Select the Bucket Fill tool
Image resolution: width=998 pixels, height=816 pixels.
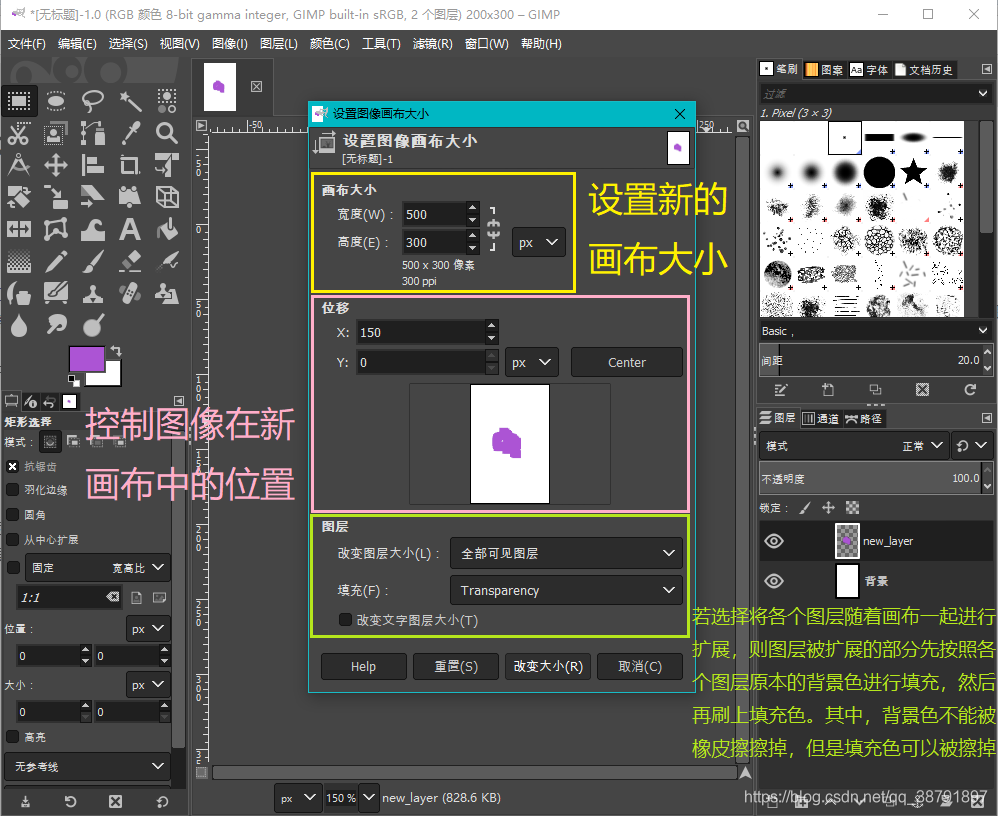point(167,229)
